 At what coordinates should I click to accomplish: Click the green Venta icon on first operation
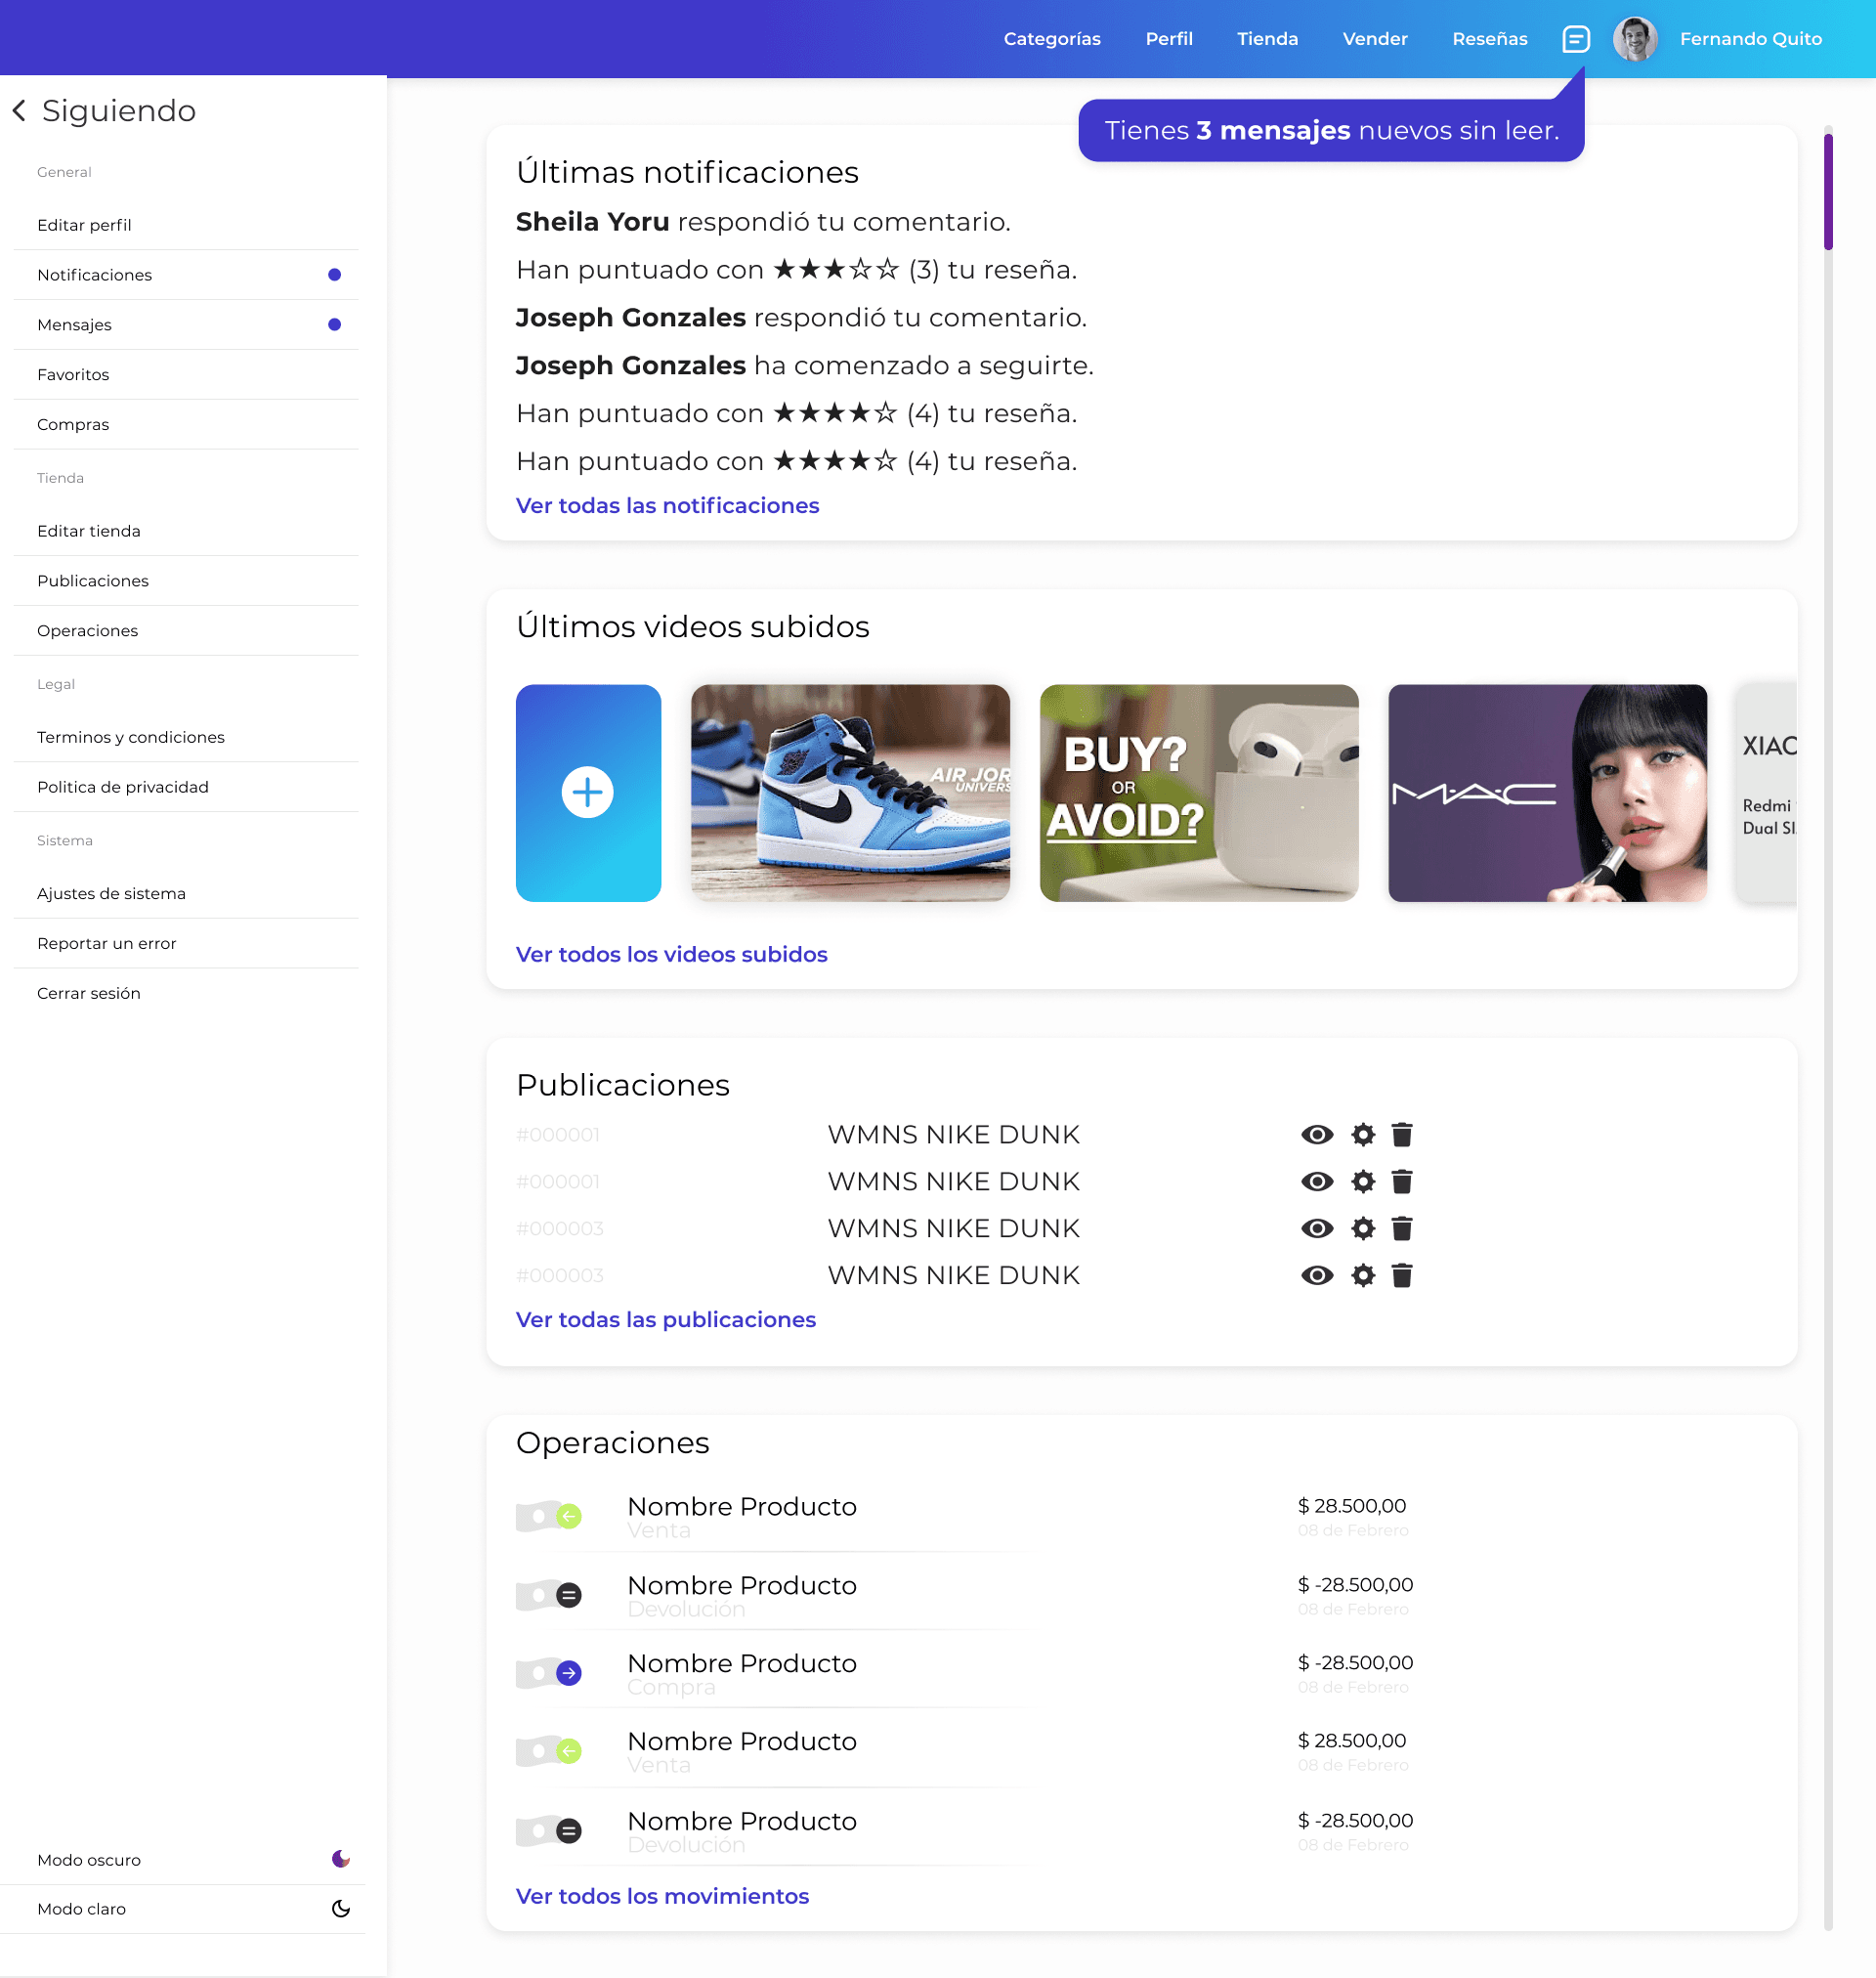pyautogui.click(x=568, y=1516)
